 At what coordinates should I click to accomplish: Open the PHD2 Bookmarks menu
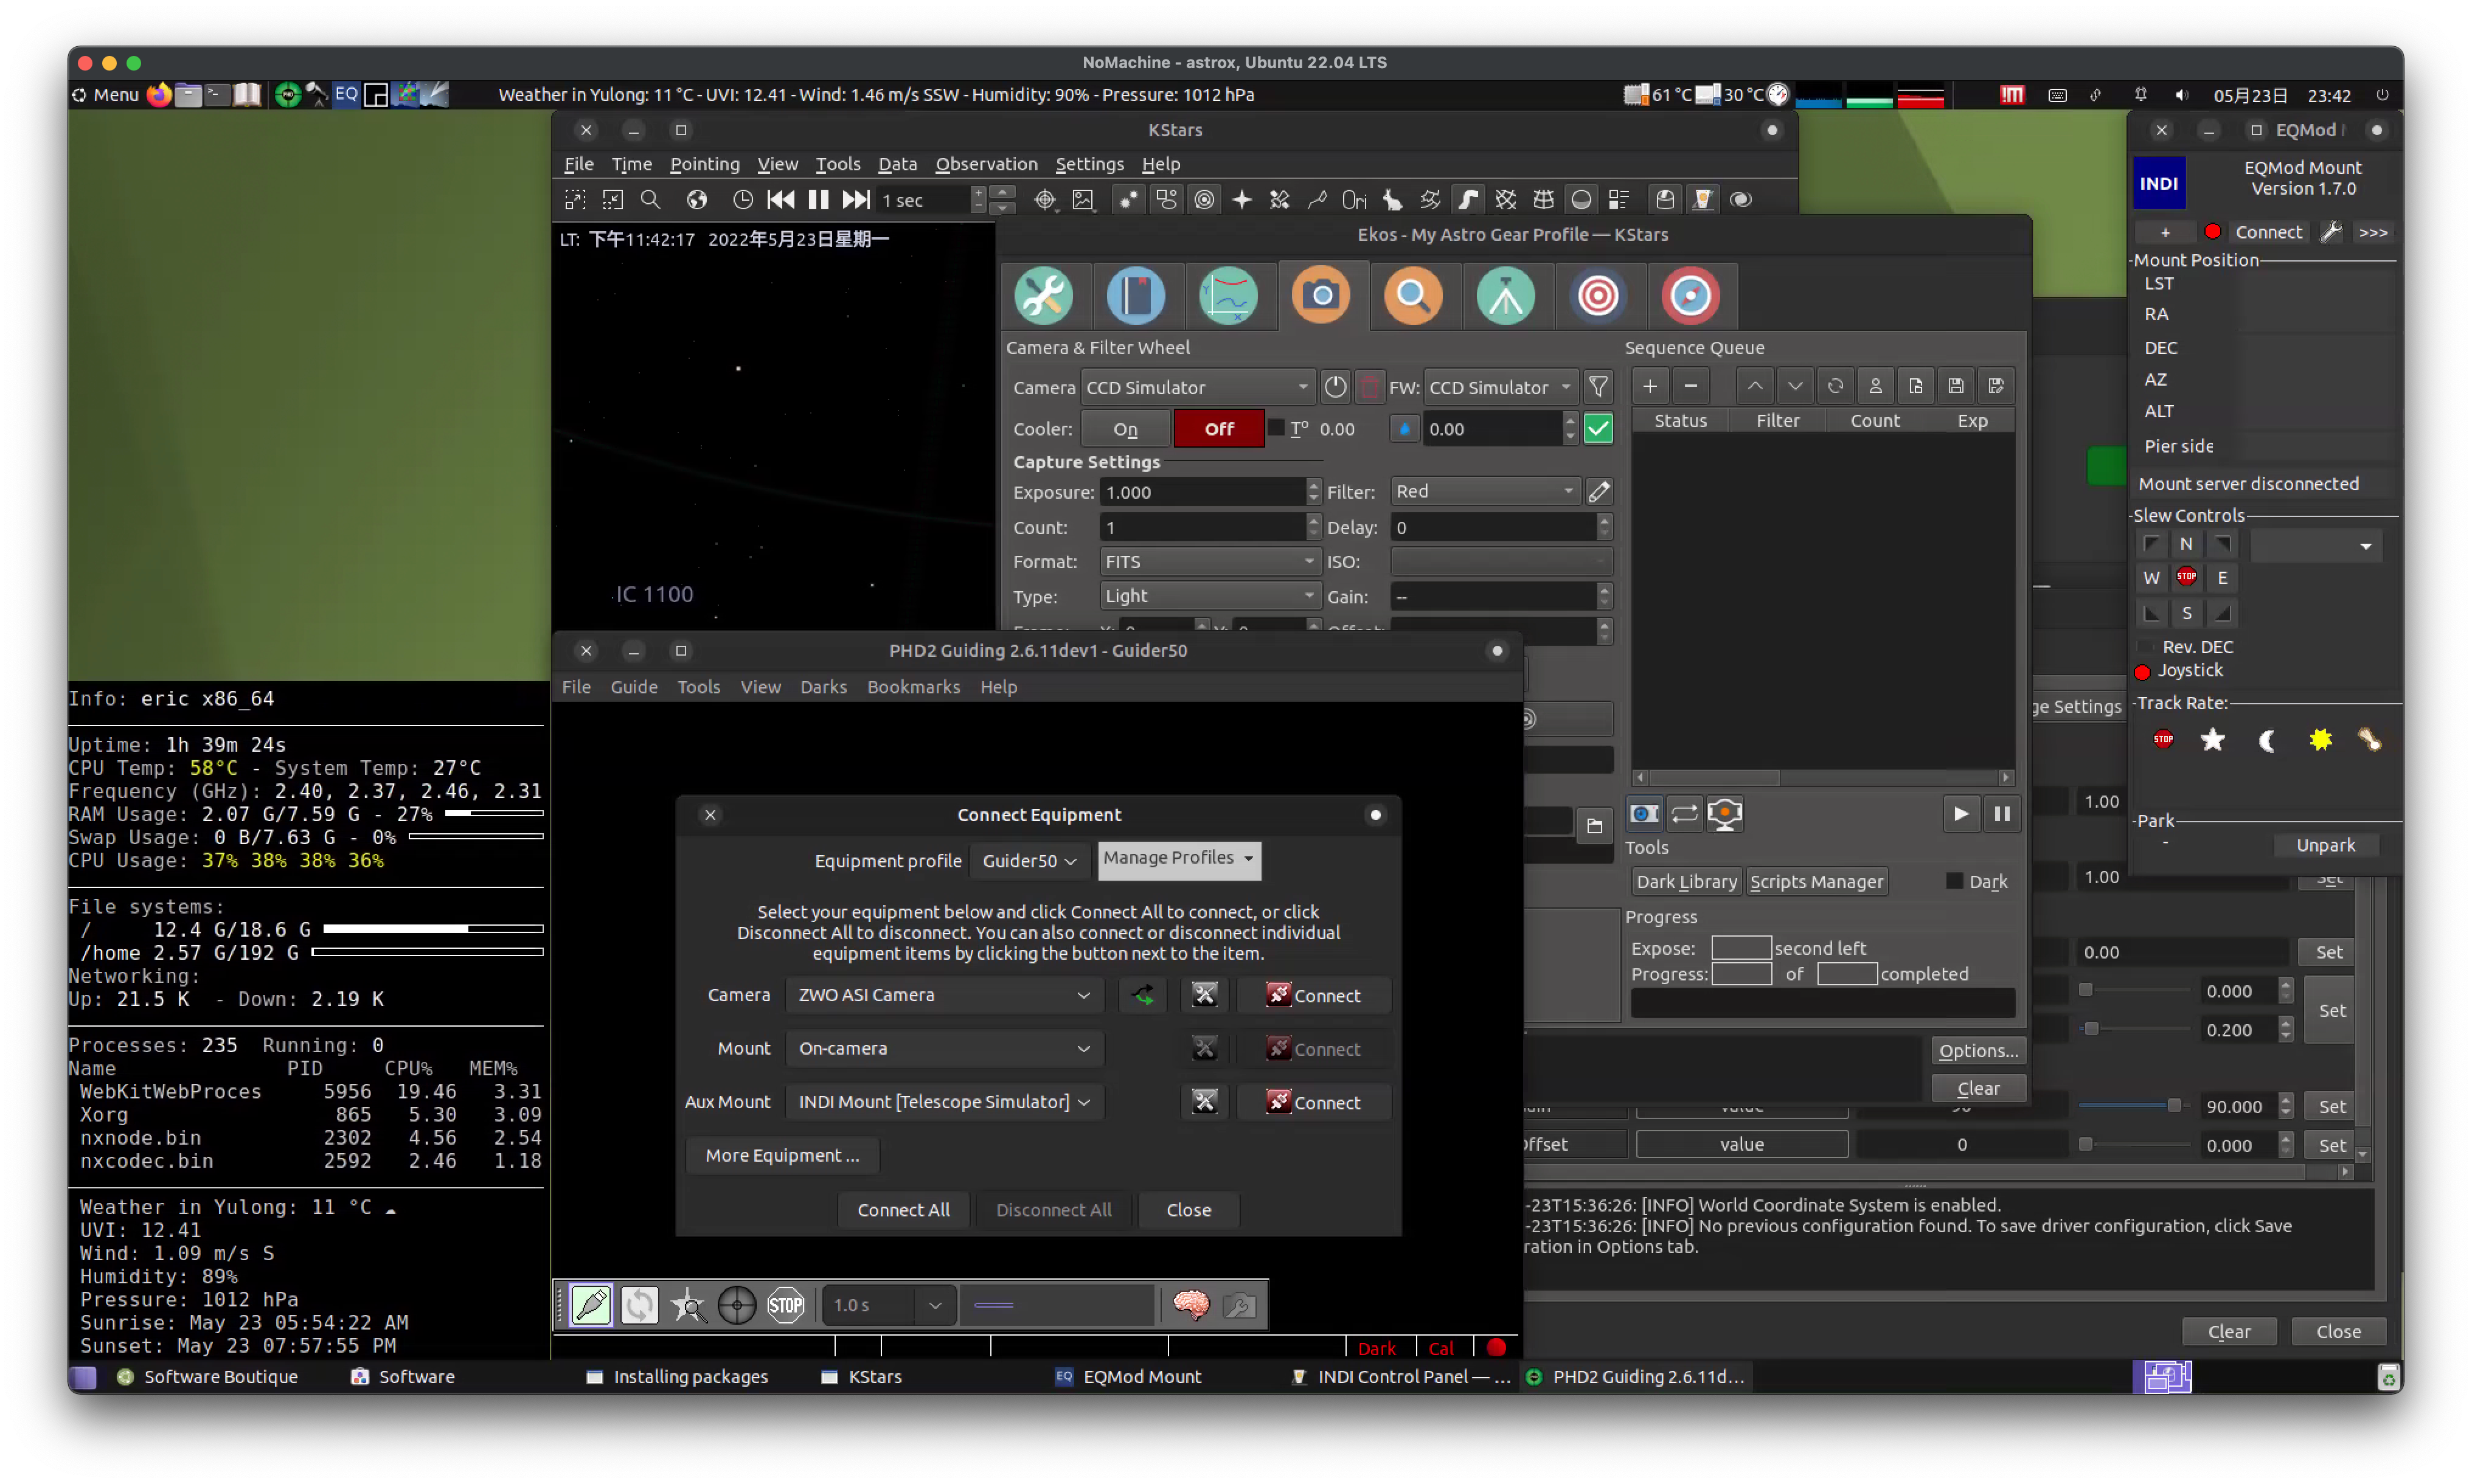click(x=913, y=687)
